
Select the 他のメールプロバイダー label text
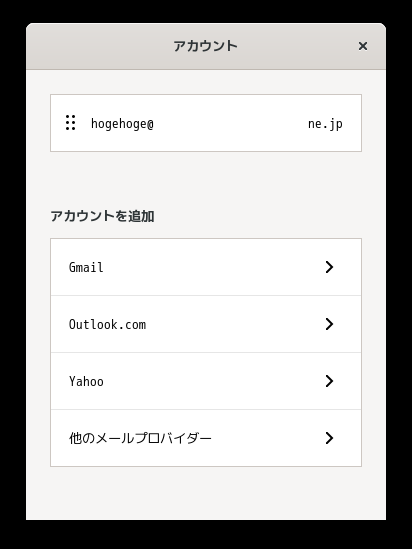140,438
